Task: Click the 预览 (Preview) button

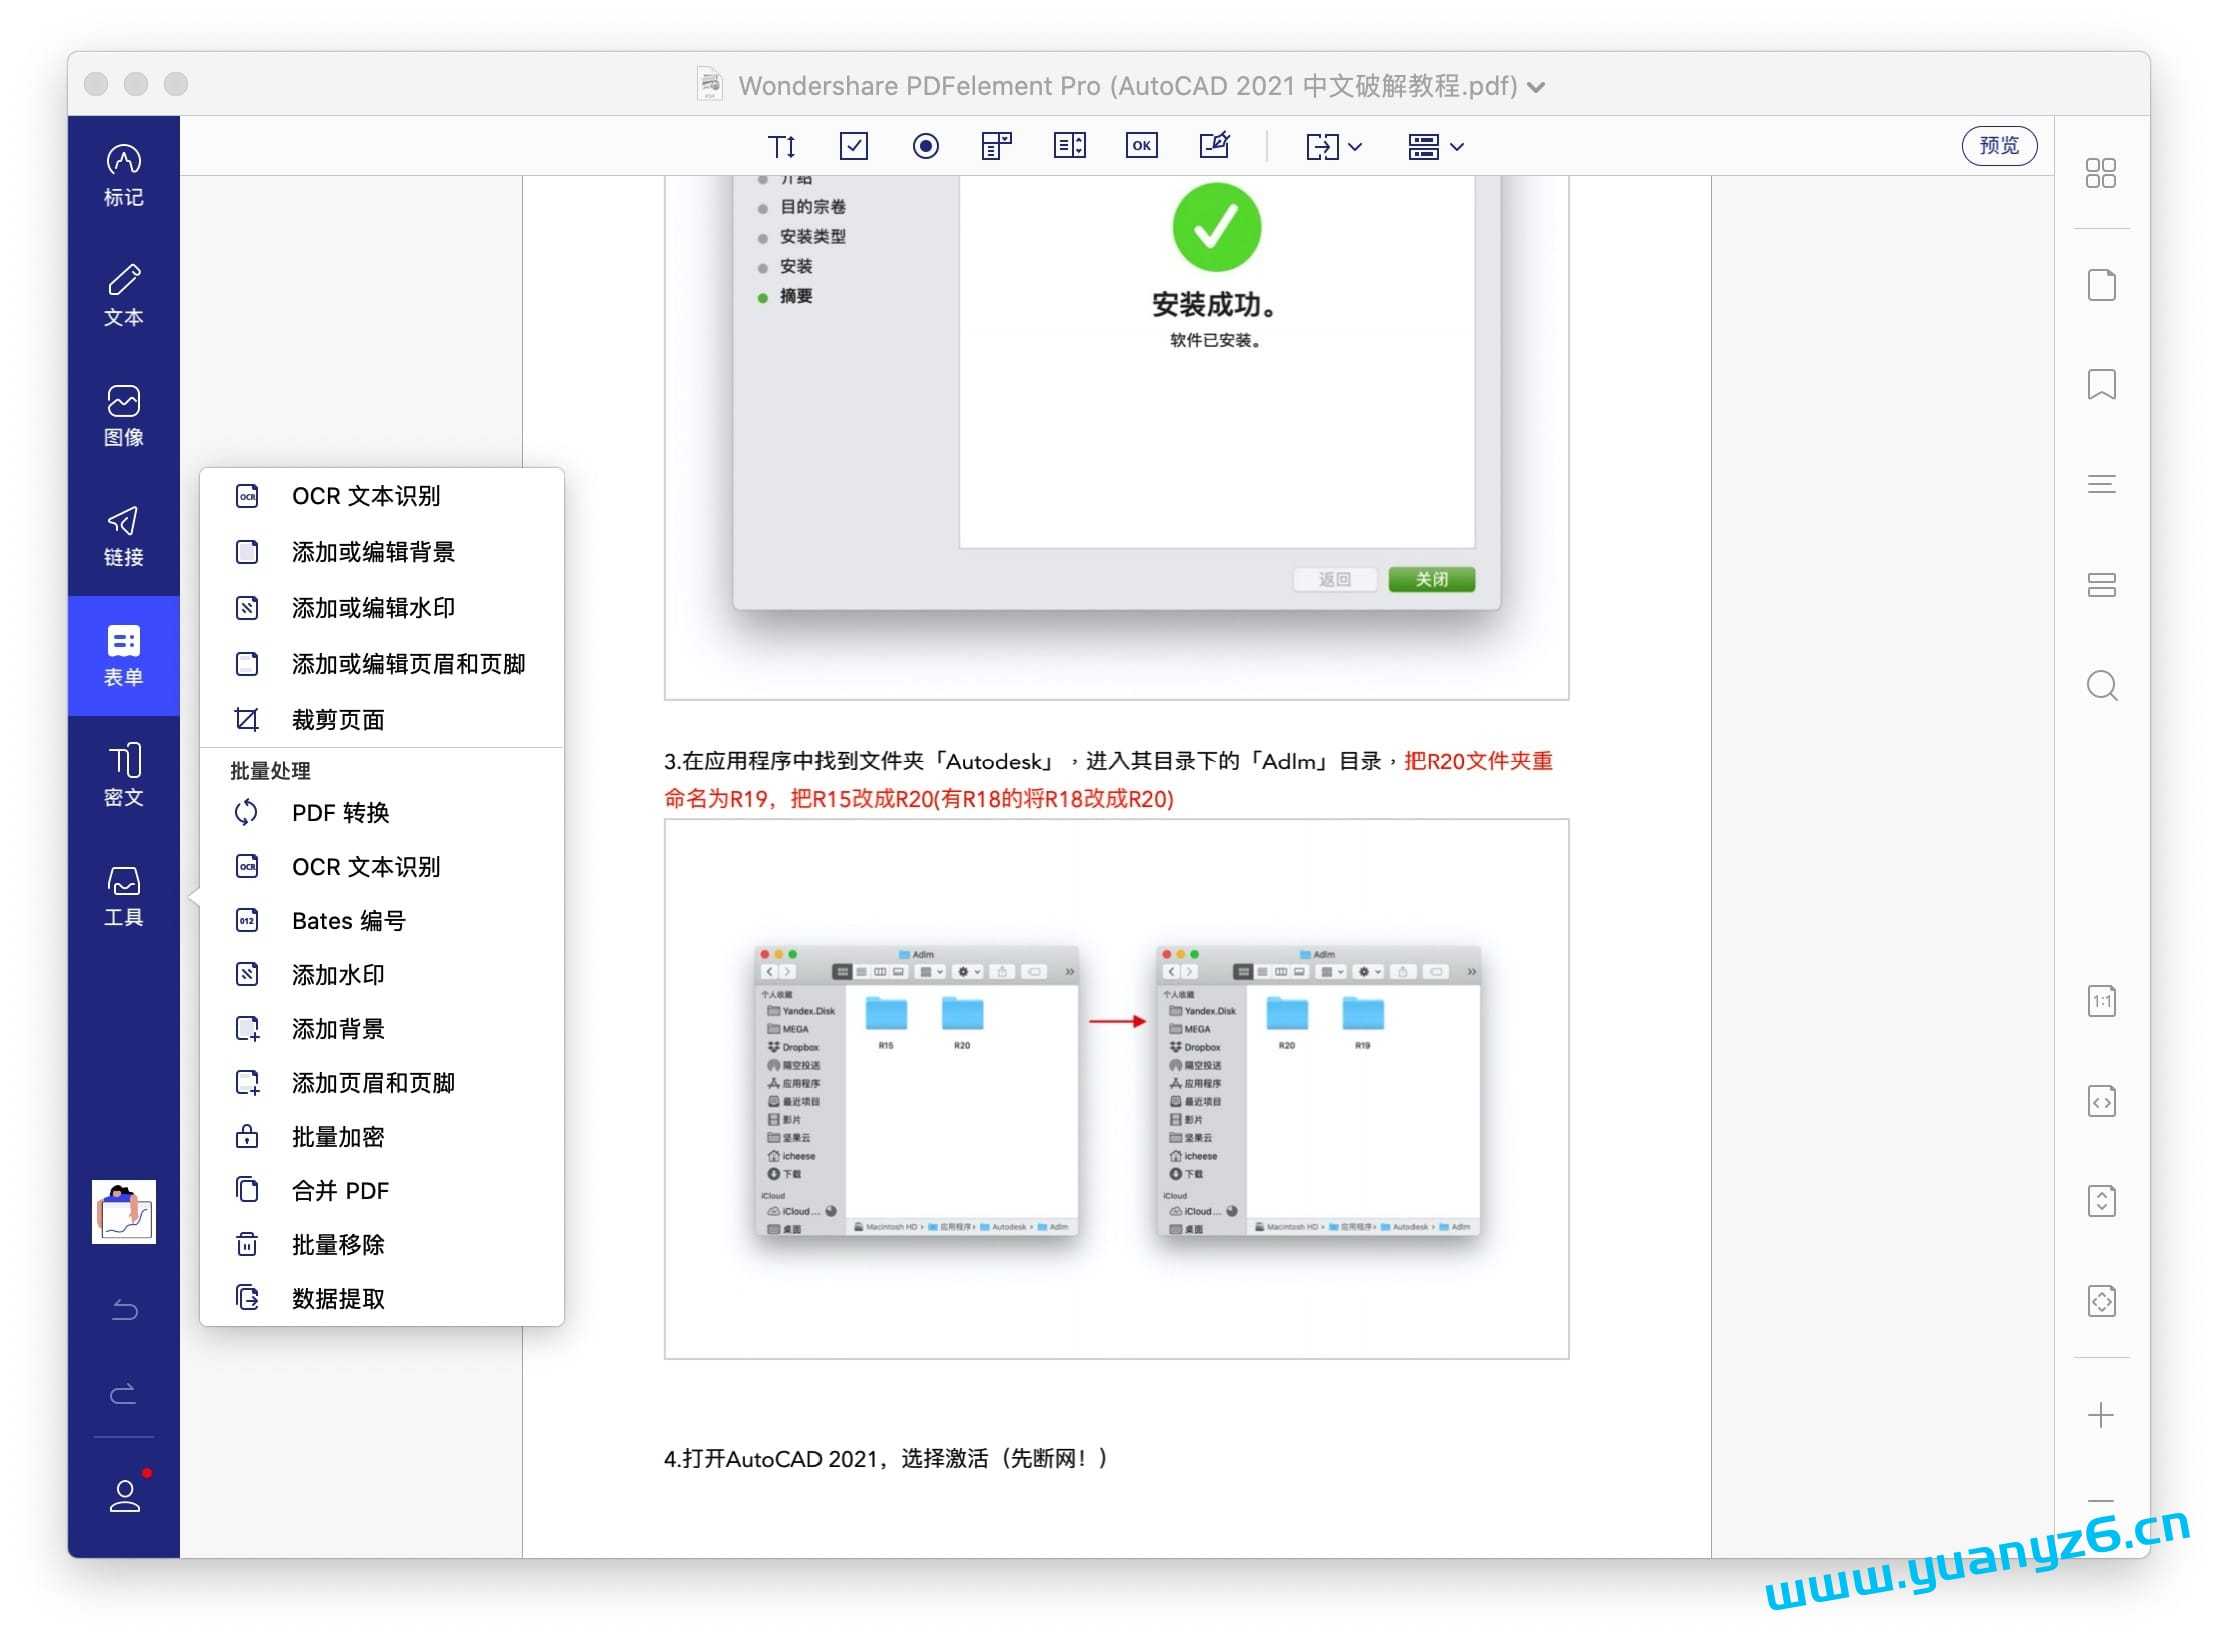Action: pyautogui.click(x=1999, y=145)
